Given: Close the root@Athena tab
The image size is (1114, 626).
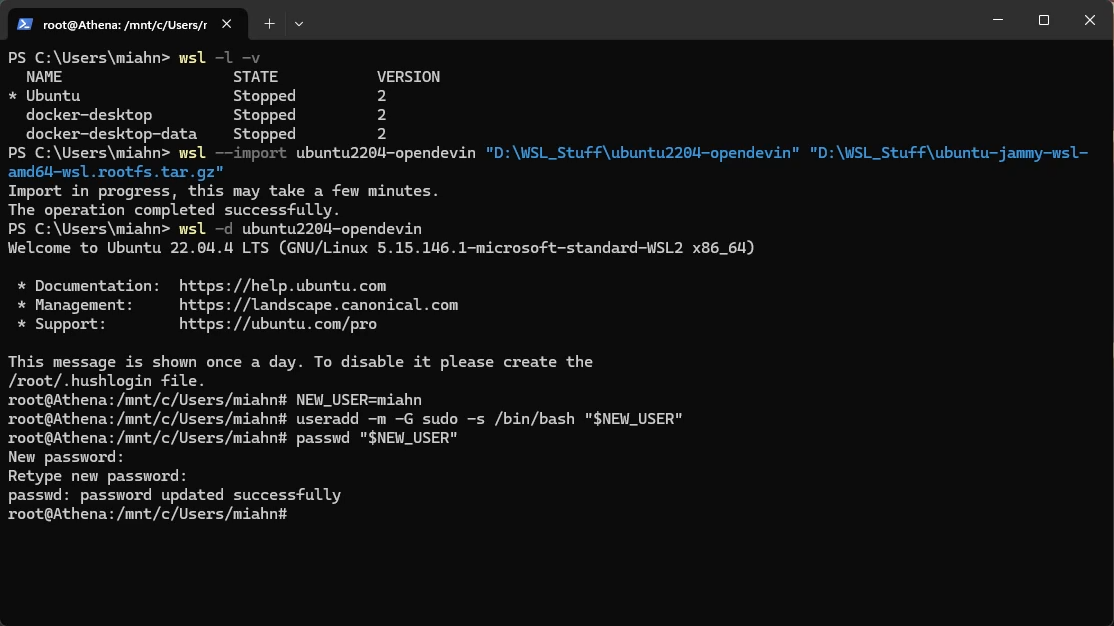Looking at the screenshot, I should click(x=227, y=24).
